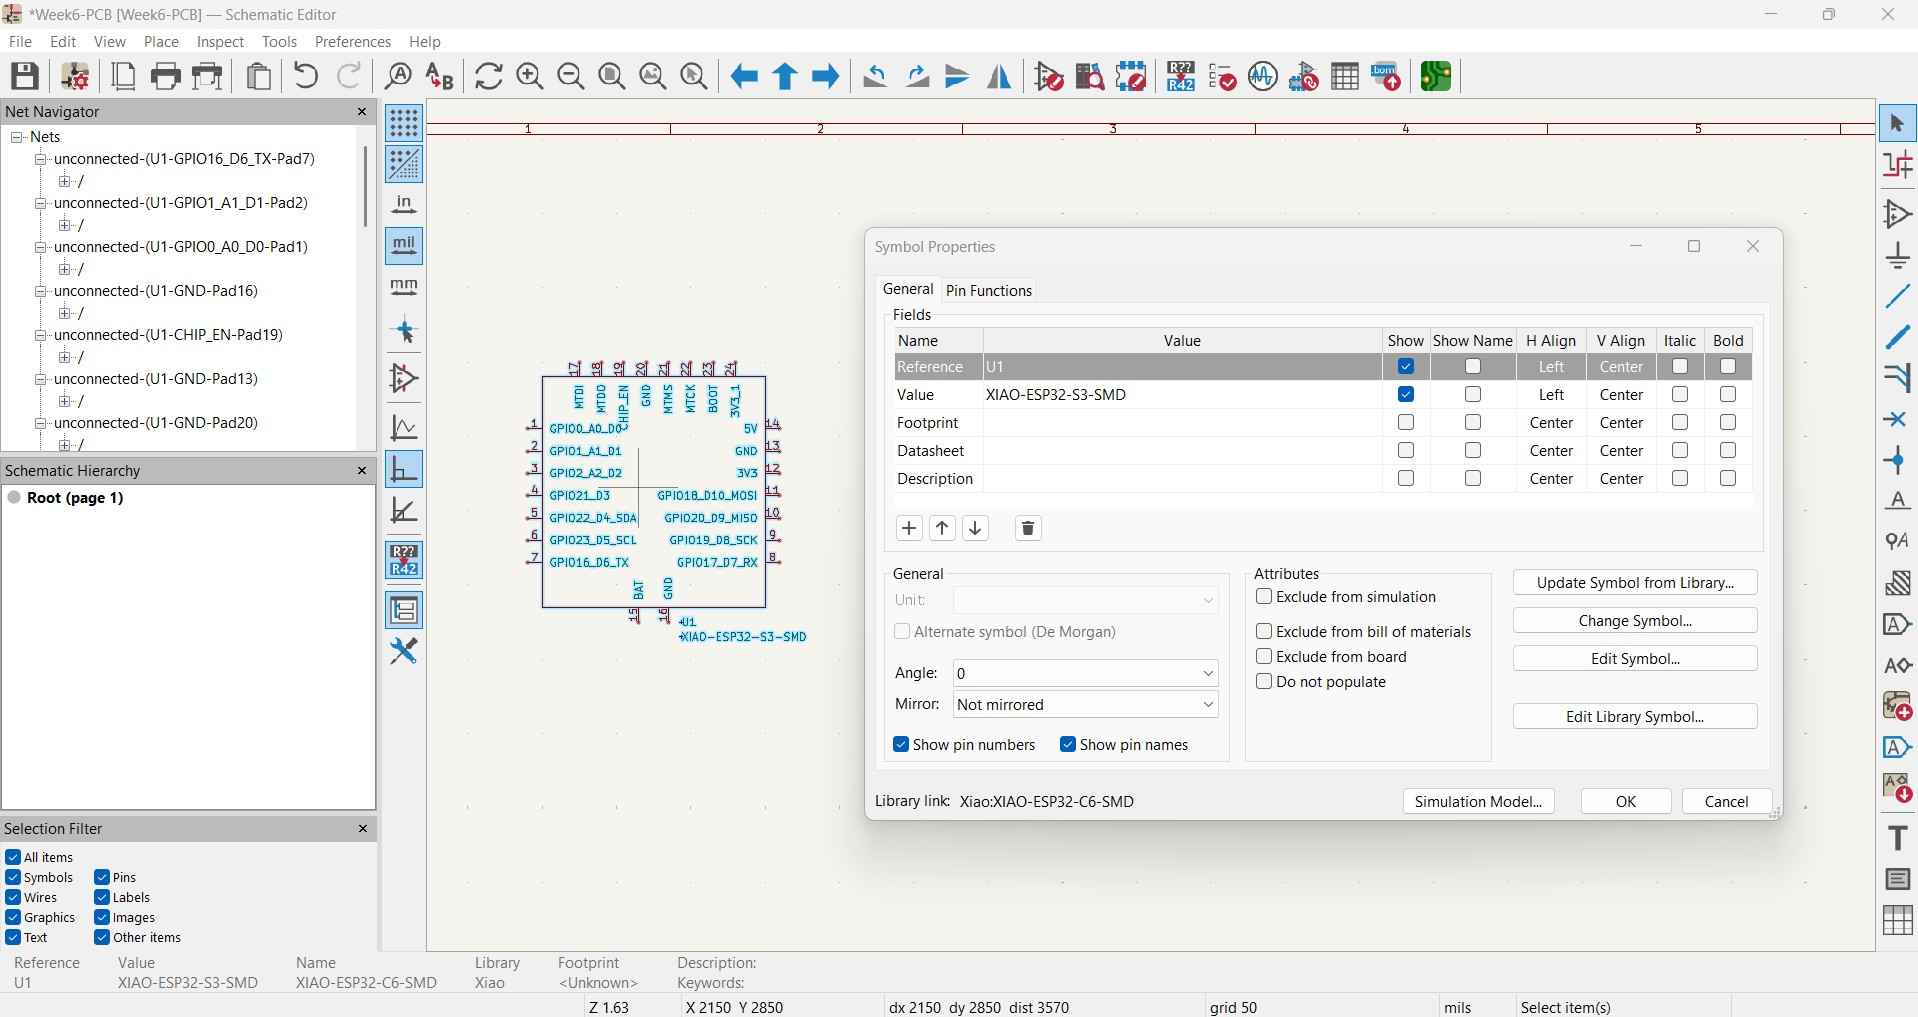This screenshot has height=1017, width=1918.
Task: Uncheck Wires in the Selection Filter
Action: click(13, 898)
